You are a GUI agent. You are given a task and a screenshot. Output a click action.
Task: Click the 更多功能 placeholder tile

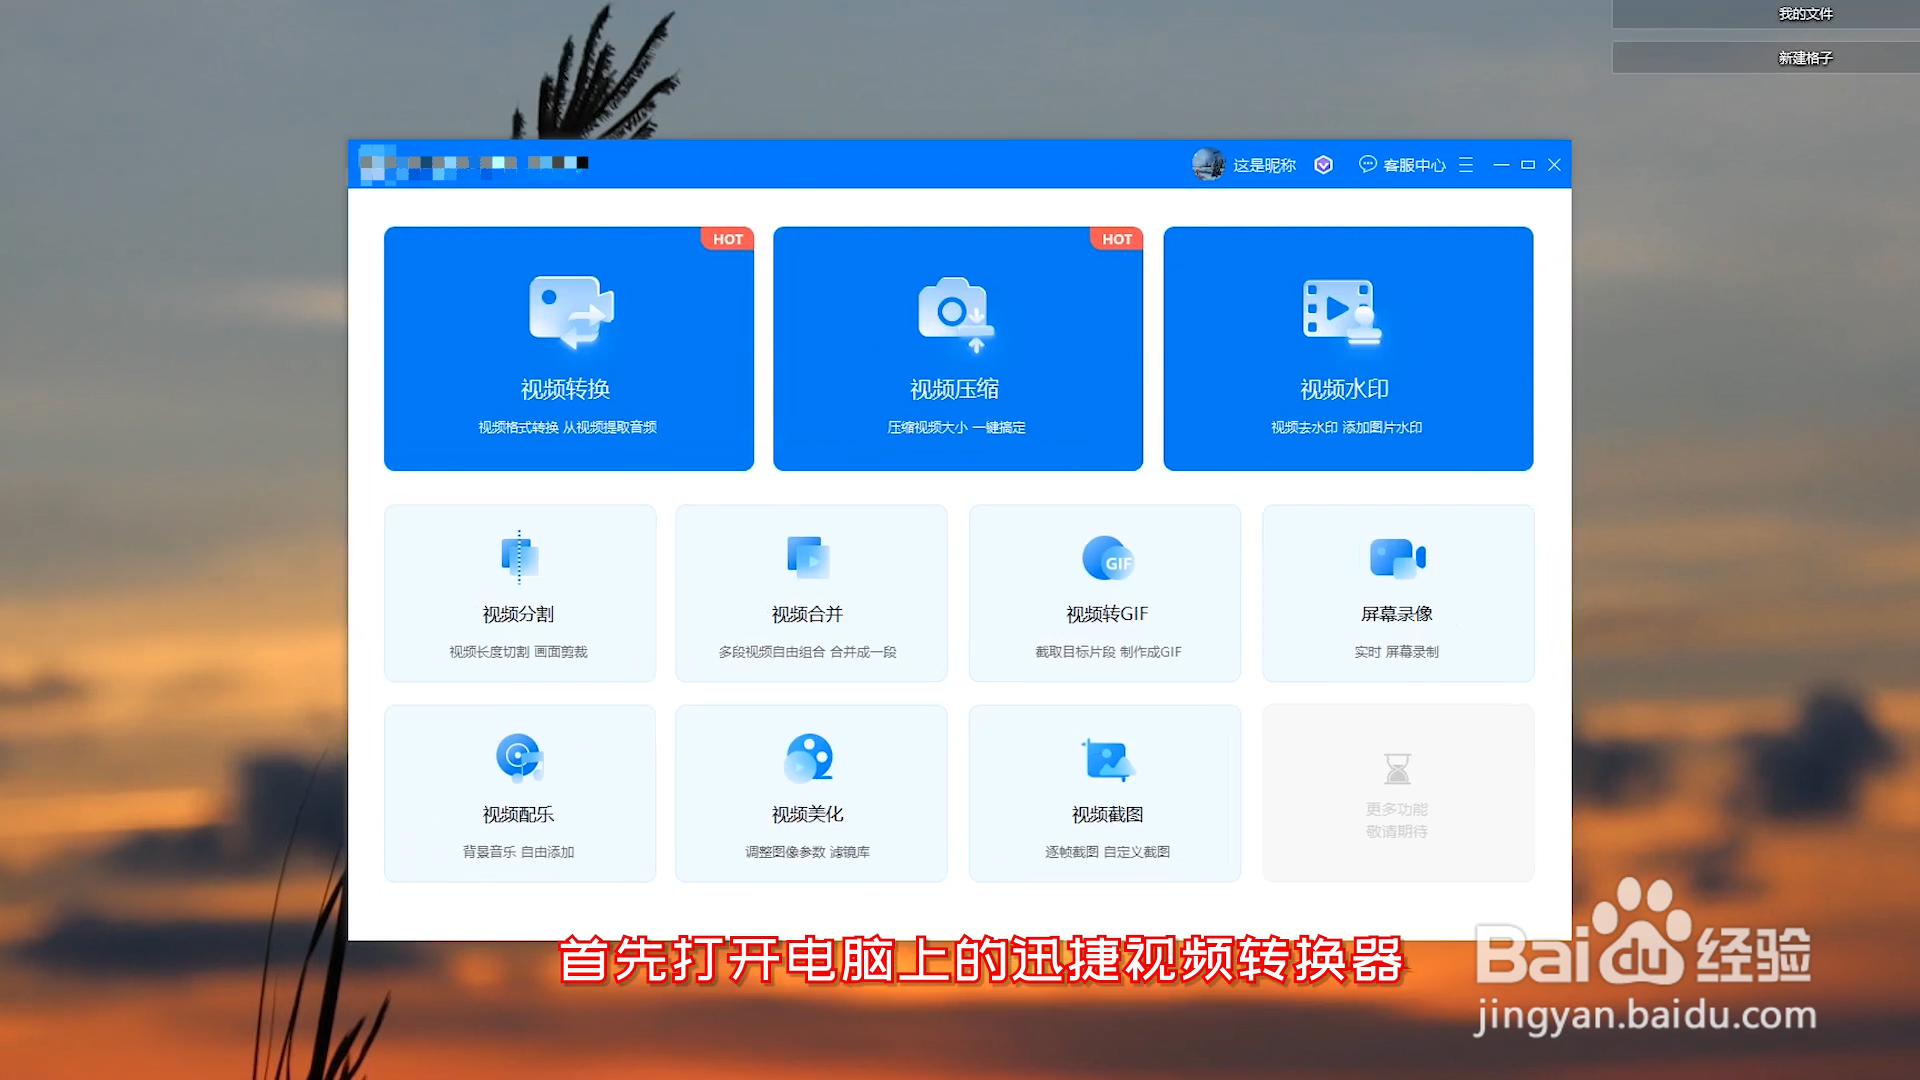coord(1397,793)
